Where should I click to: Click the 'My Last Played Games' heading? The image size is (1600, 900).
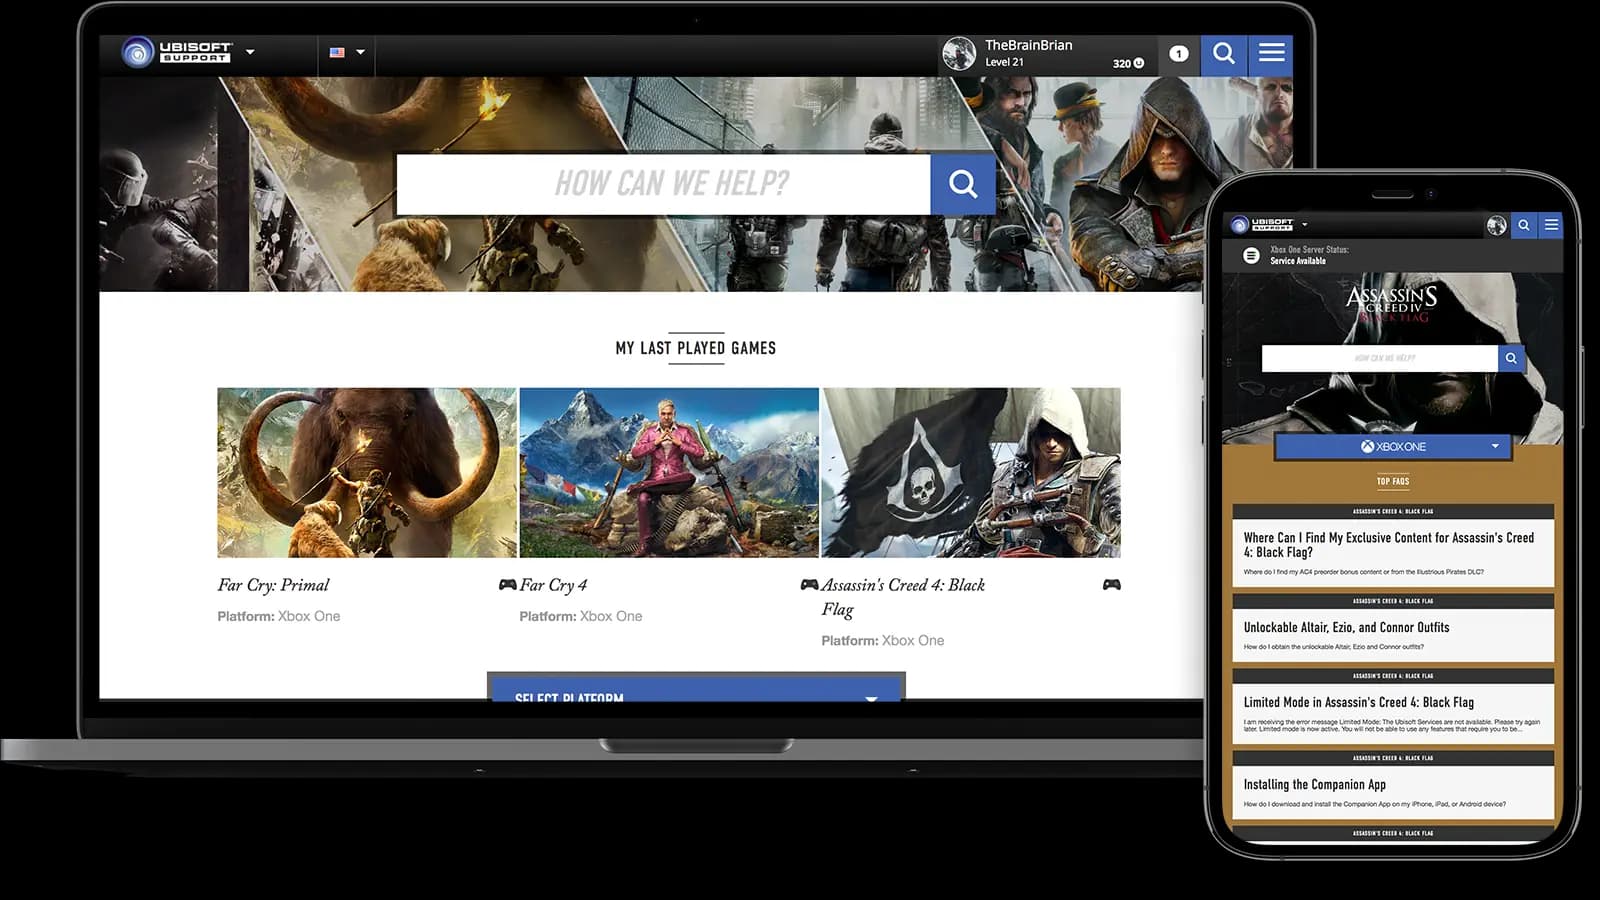tap(696, 348)
